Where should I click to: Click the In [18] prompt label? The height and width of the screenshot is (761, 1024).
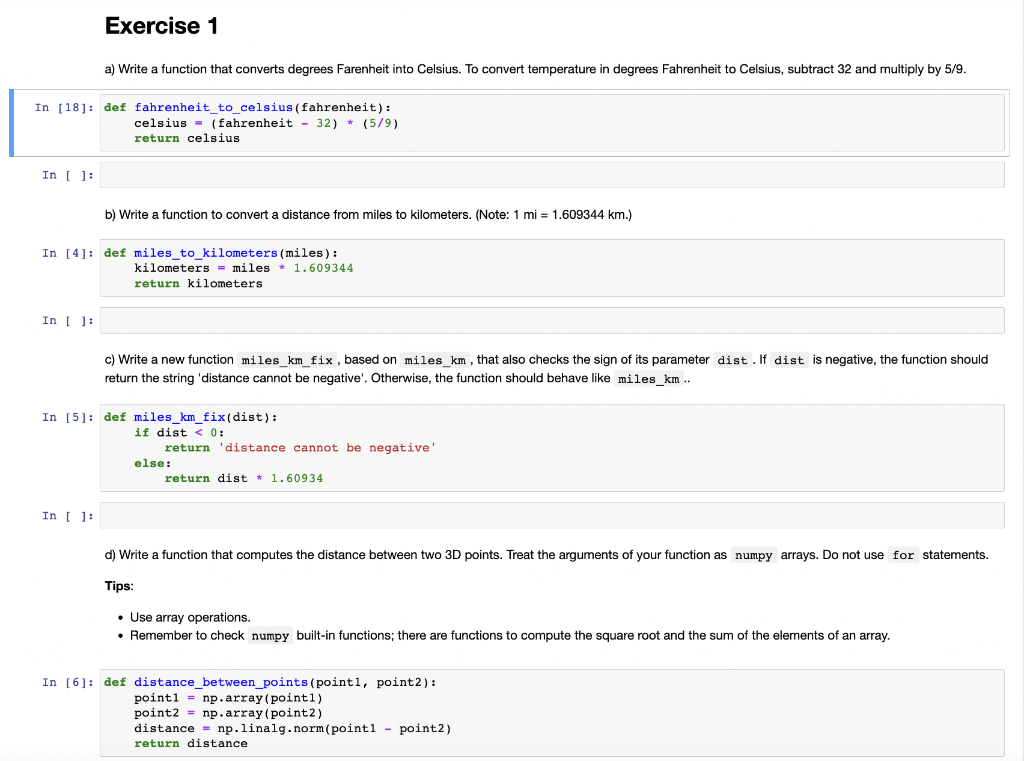click(63, 107)
